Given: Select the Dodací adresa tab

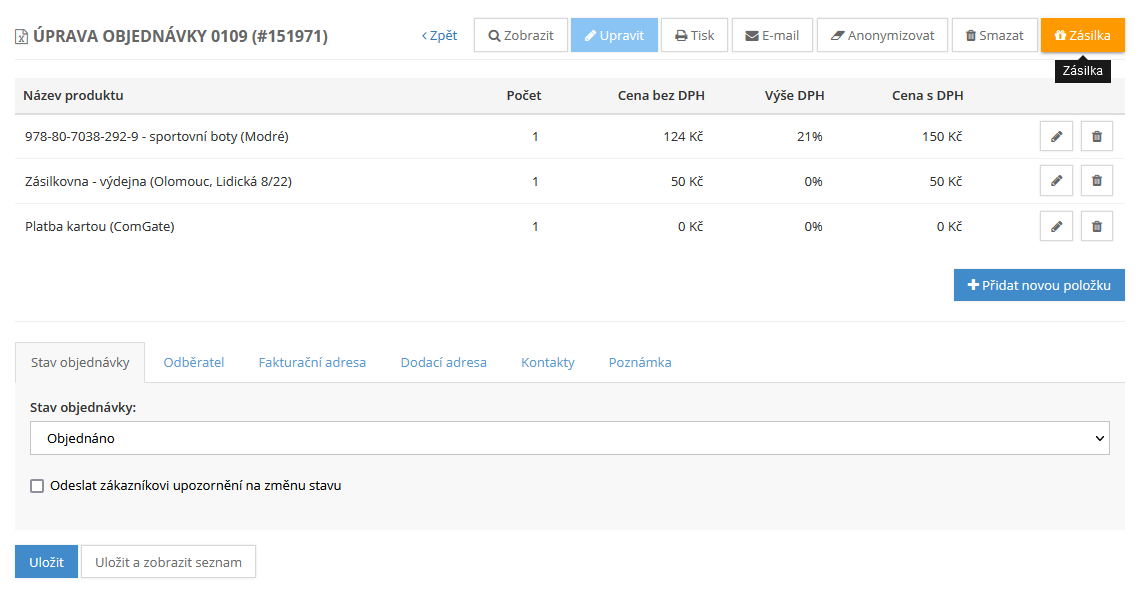Looking at the screenshot, I should click(443, 362).
